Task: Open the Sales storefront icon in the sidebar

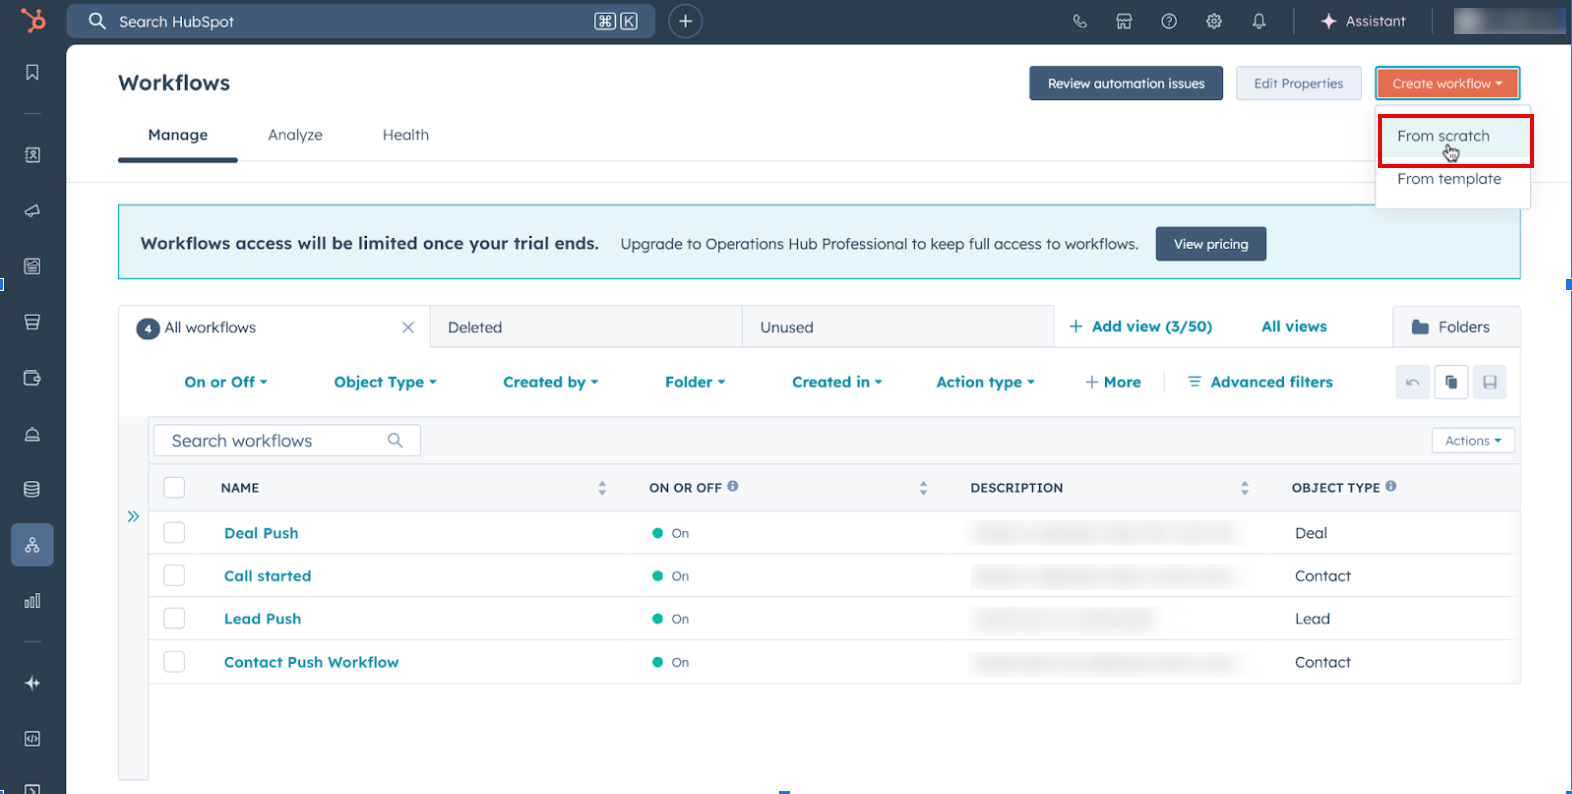Action: point(32,322)
